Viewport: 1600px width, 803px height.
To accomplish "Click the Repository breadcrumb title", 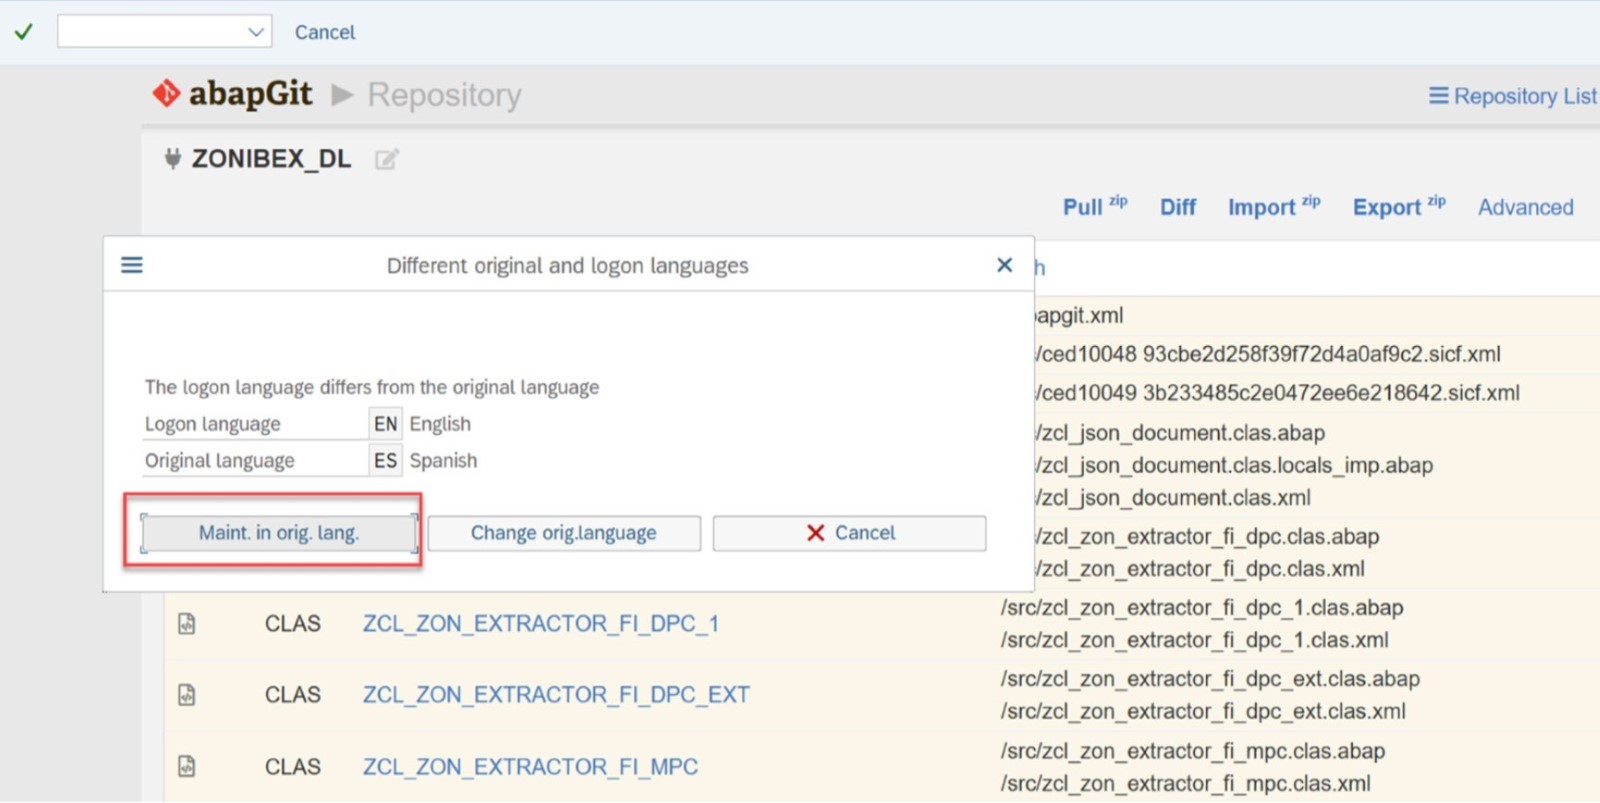I will tap(445, 95).
